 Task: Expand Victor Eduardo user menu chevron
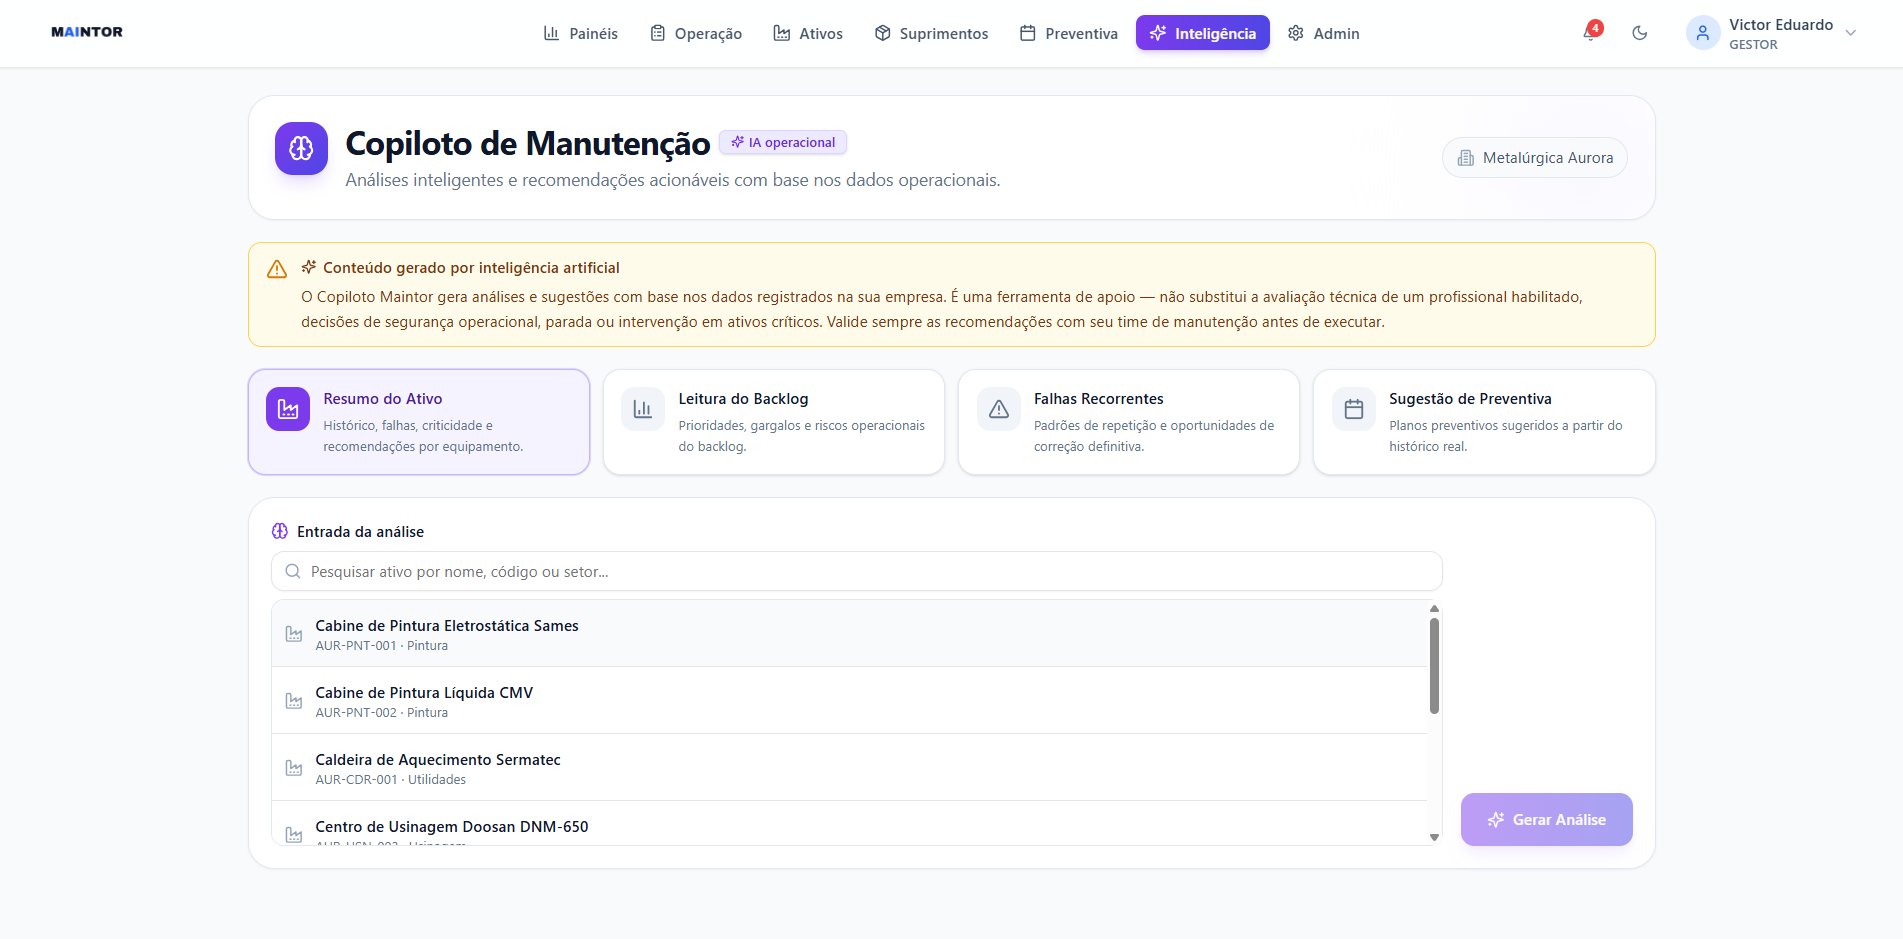click(x=1851, y=33)
